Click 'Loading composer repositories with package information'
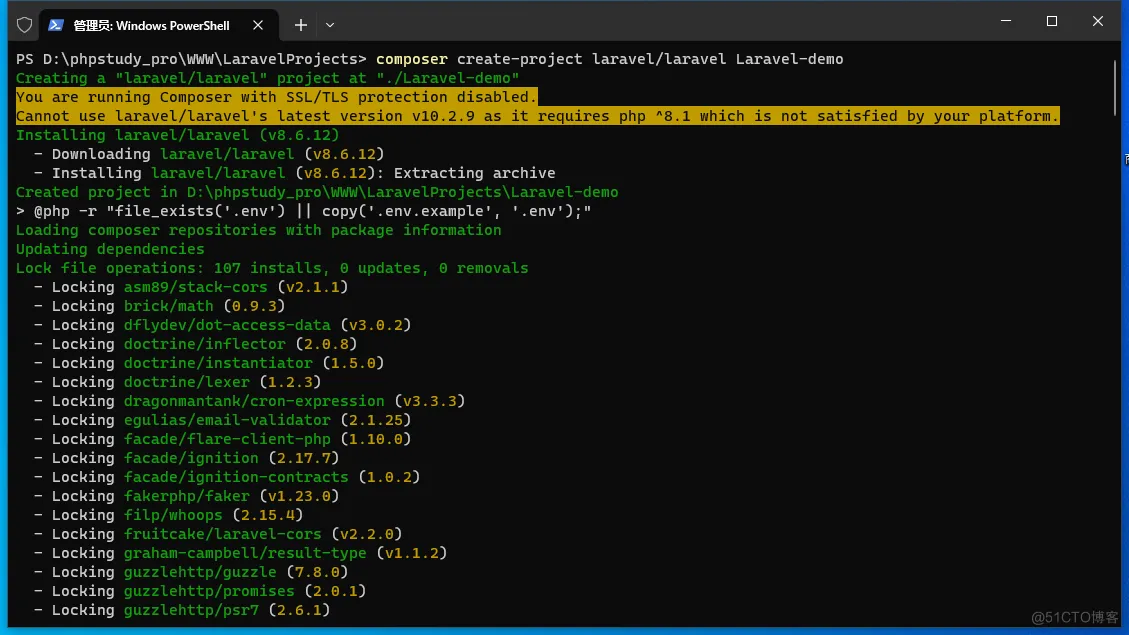This screenshot has height=635, width=1129. tap(258, 230)
